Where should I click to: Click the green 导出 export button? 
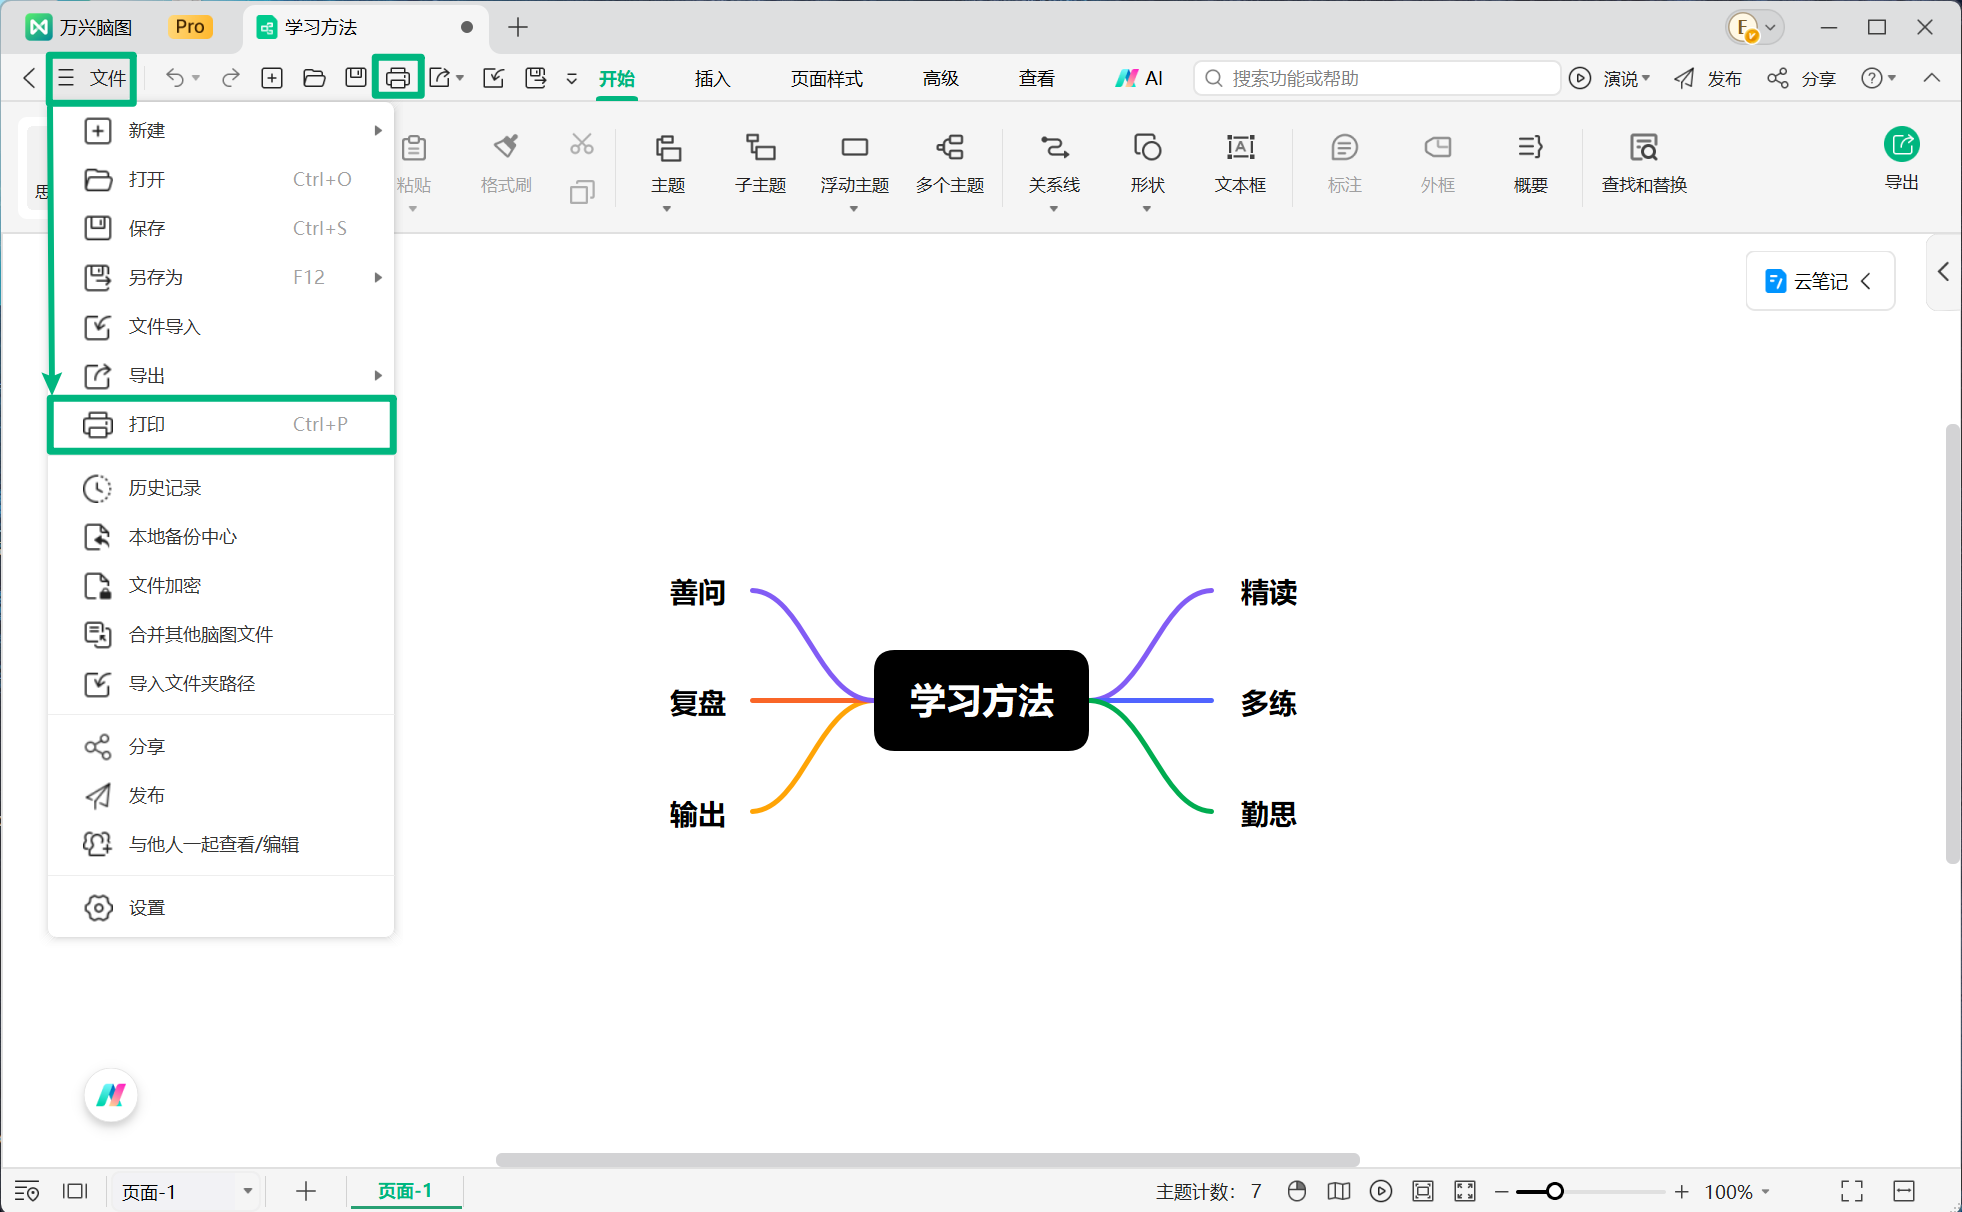[x=1902, y=159]
